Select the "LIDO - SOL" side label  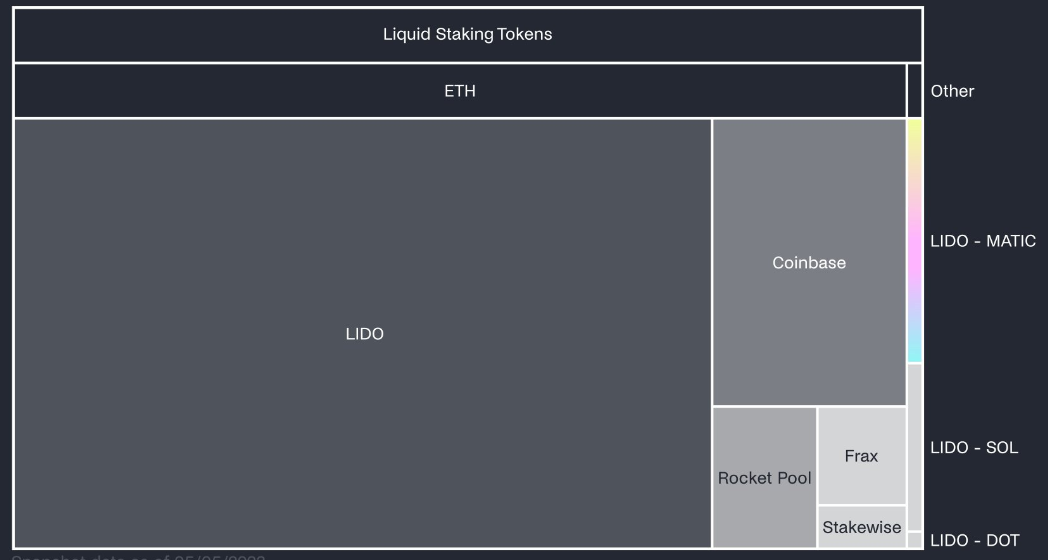974,447
